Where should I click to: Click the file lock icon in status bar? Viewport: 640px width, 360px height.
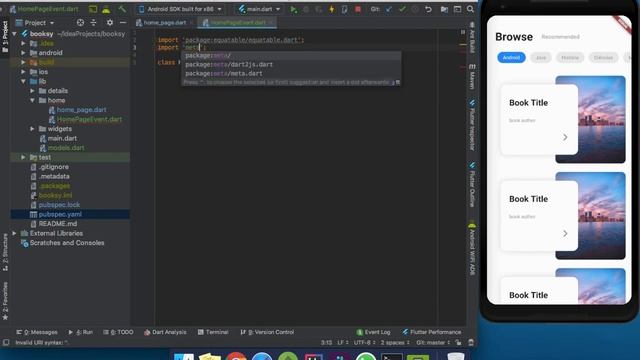tap(458, 342)
